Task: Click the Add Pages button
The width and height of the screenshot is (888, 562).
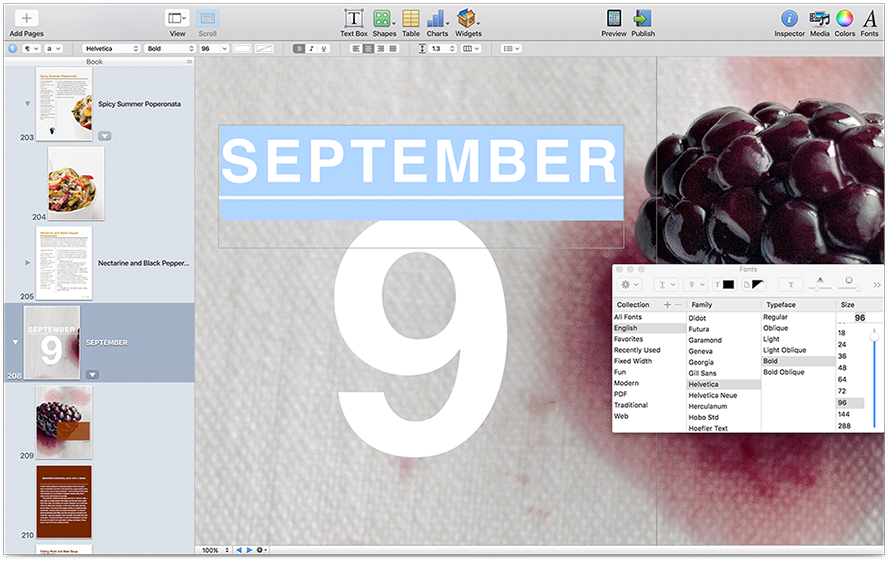Action: [x=26, y=18]
